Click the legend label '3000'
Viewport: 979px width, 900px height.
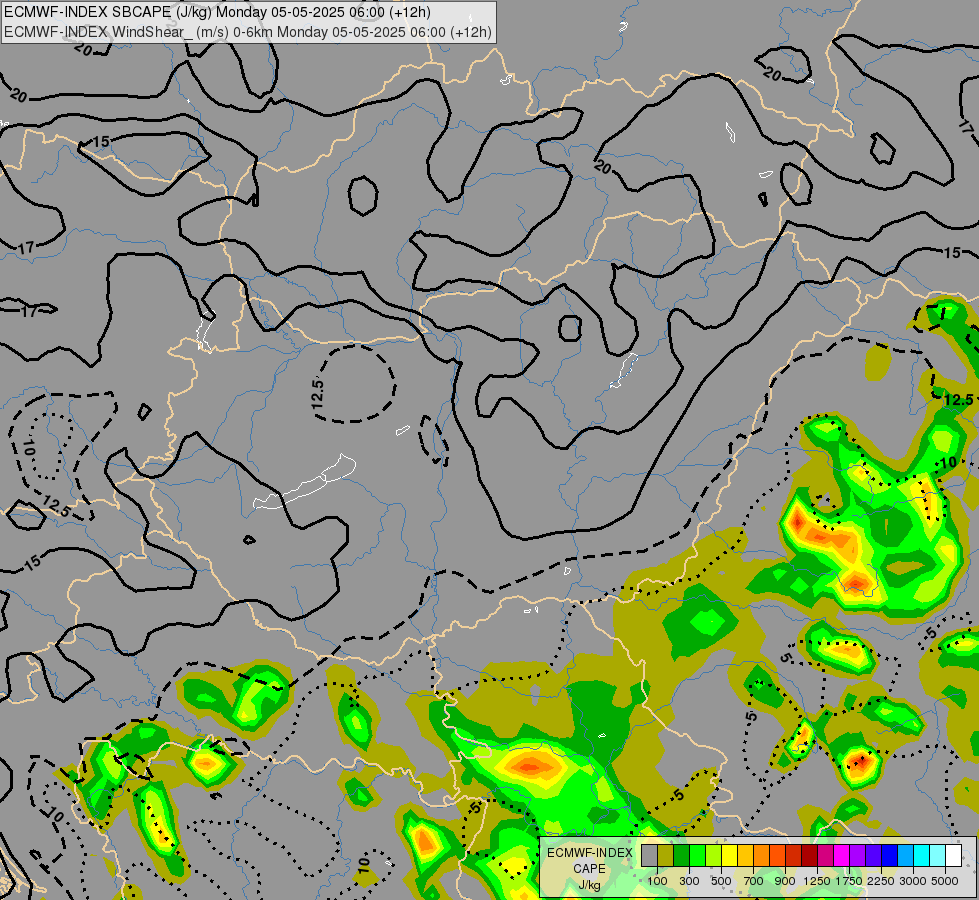click(x=913, y=881)
